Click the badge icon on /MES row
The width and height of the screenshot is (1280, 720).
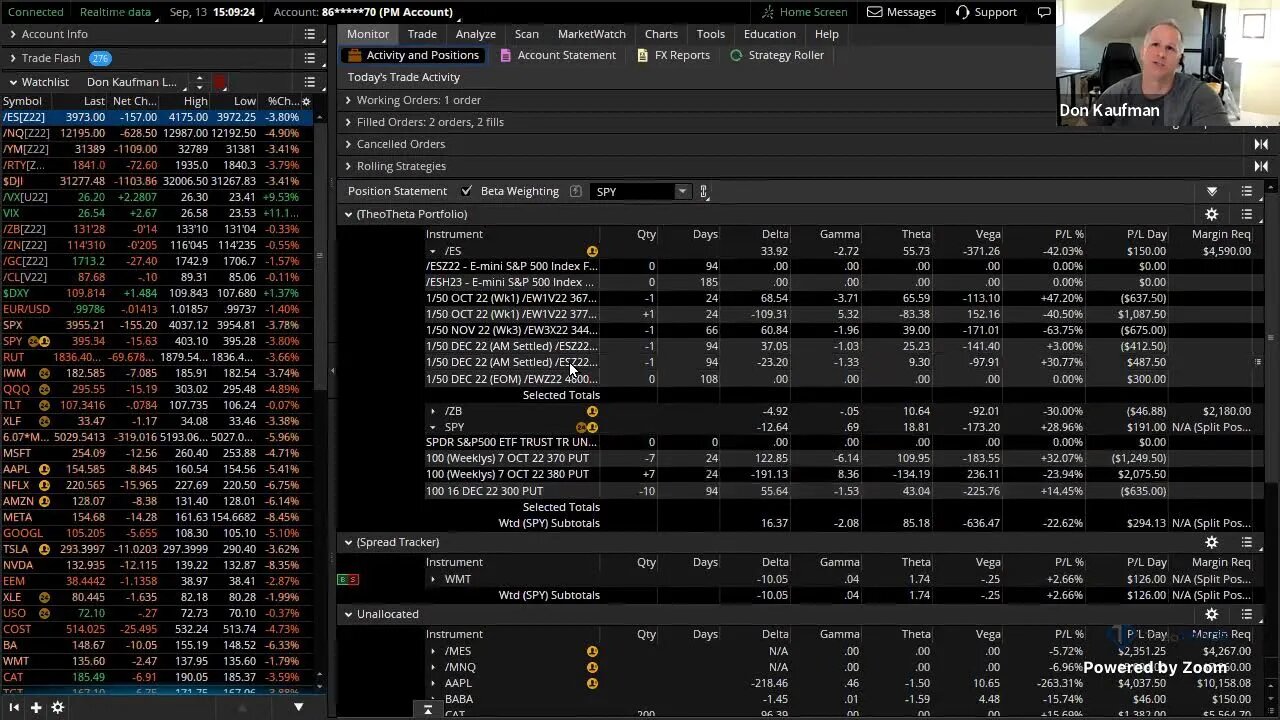coord(592,651)
